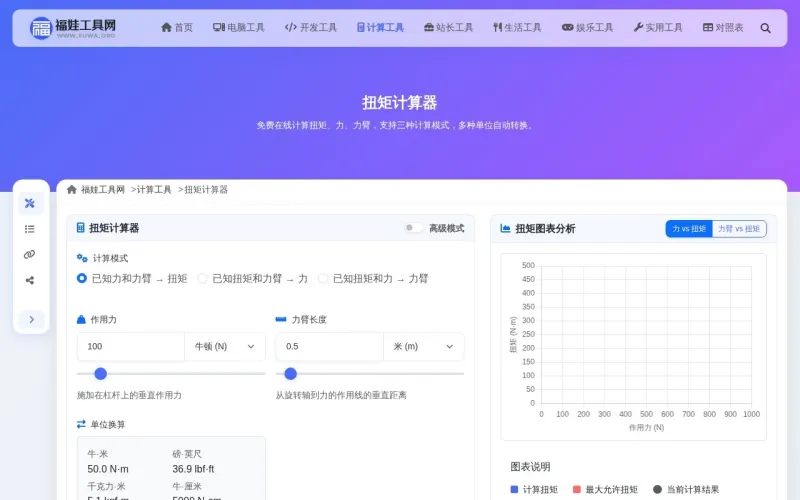Click 扭矩计算器 breadcrumb link
The height and width of the screenshot is (500, 800).
(206, 190)
